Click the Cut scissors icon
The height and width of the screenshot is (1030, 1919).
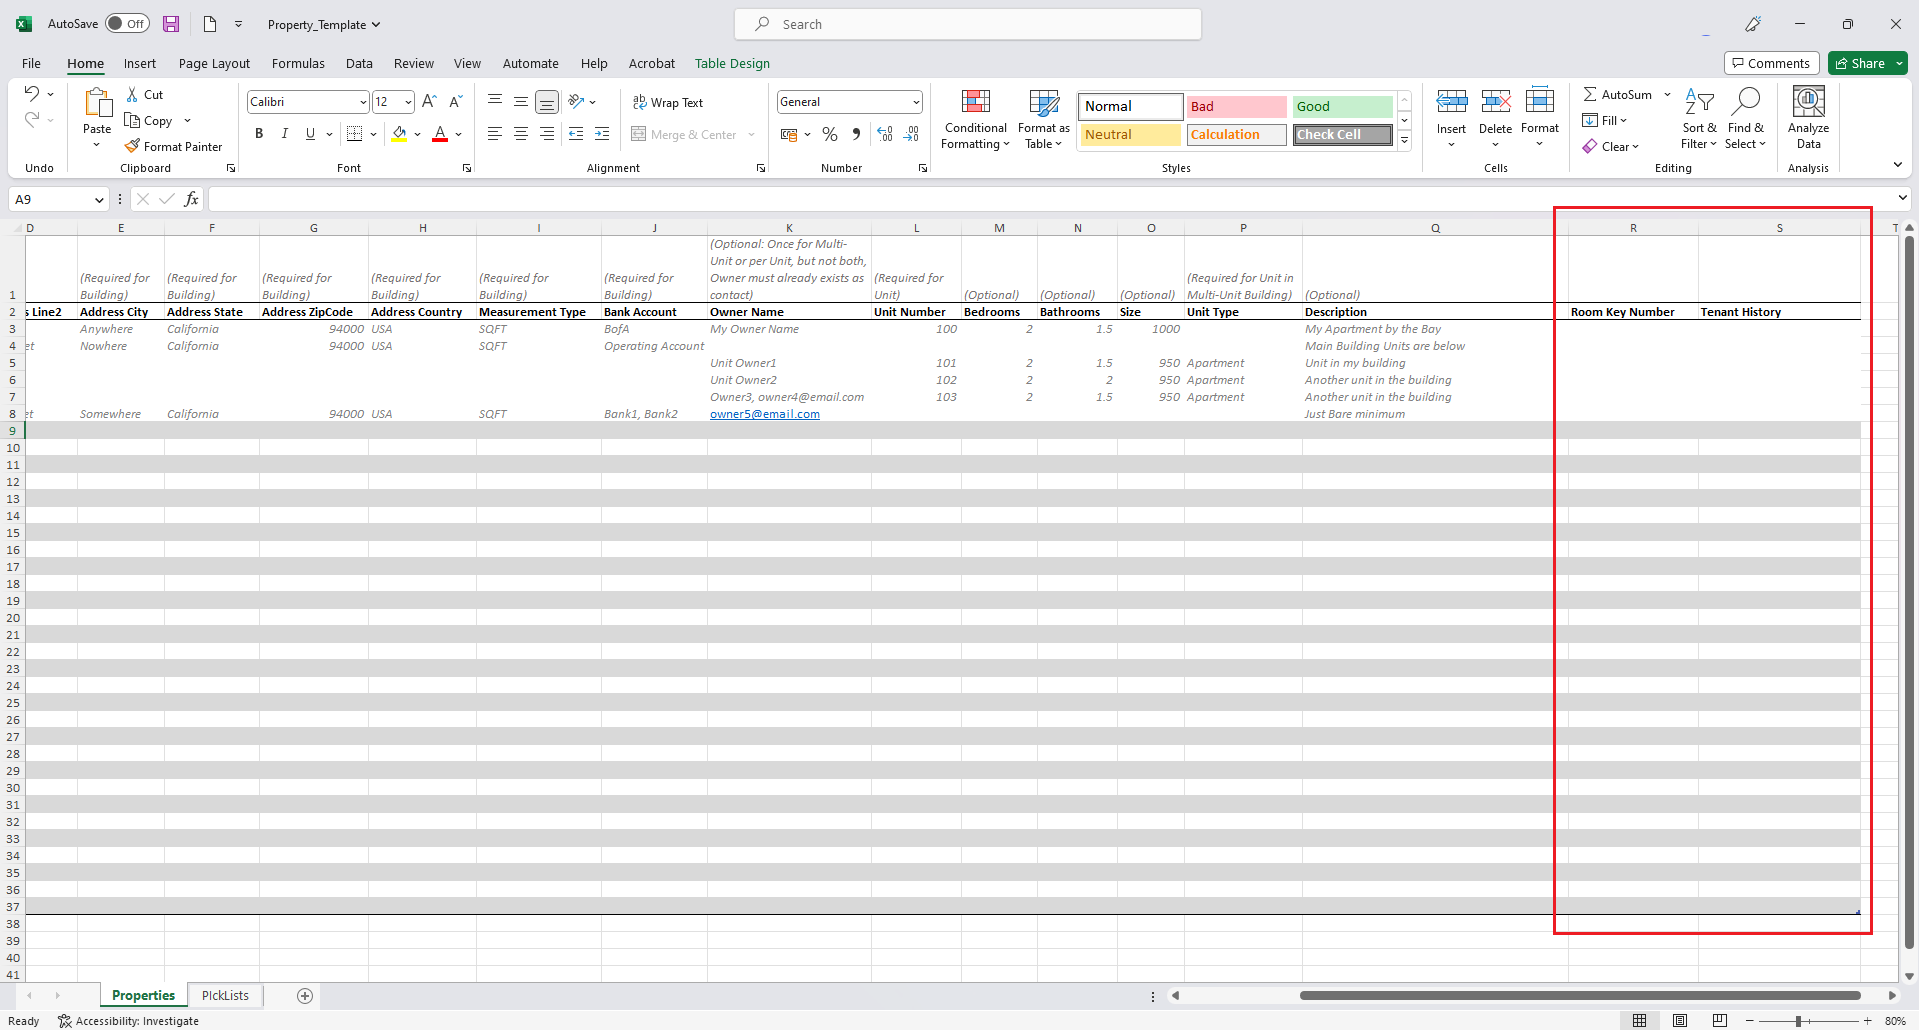132,94
